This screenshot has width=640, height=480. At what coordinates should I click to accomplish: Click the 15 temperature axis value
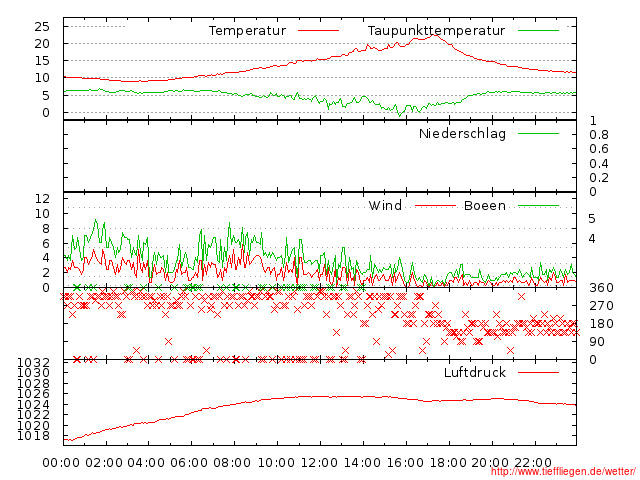click(42, 61)
